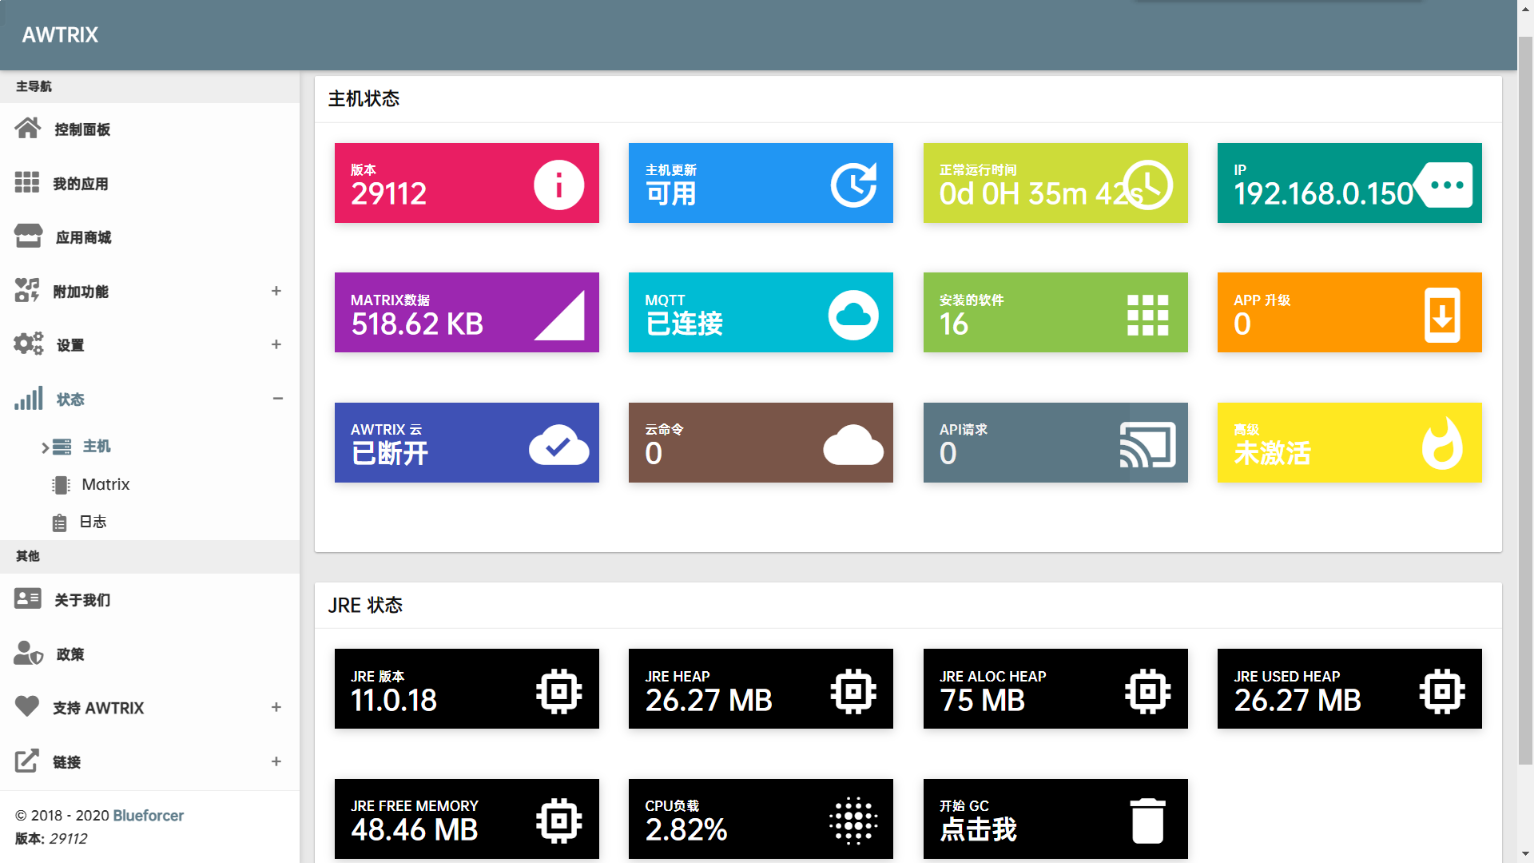Click the triangle signal icon on MATRIX数据 card
Screen dimensions: 1534x863
[x=559, y=316]
